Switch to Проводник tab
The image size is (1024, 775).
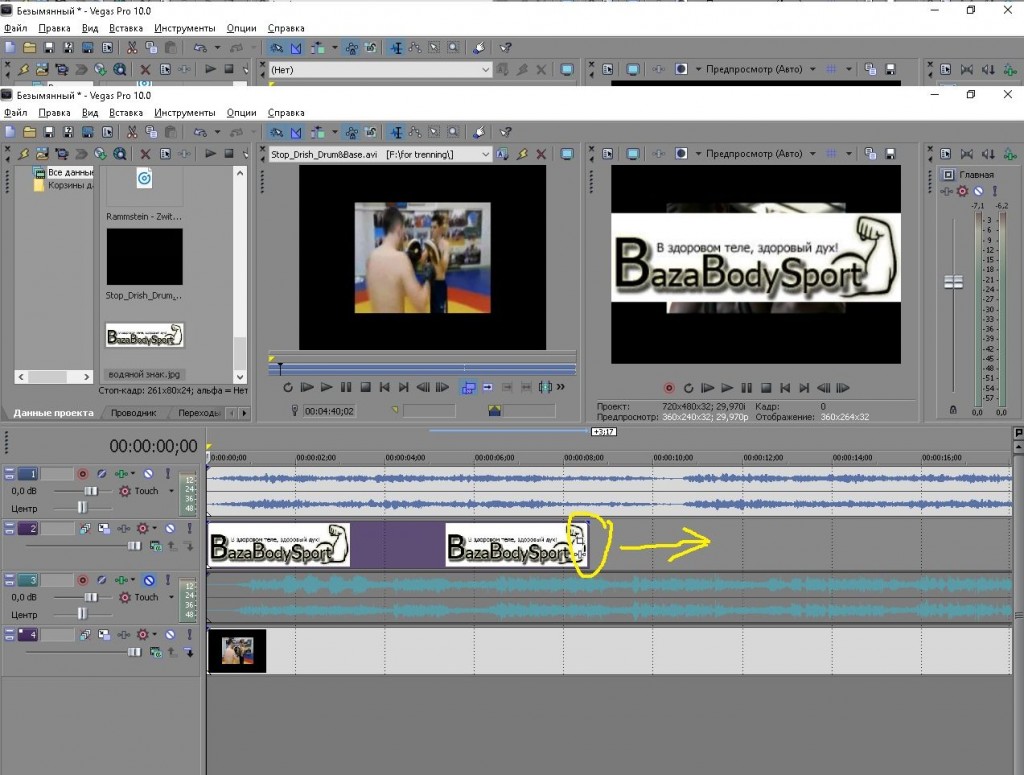point(133,413)
